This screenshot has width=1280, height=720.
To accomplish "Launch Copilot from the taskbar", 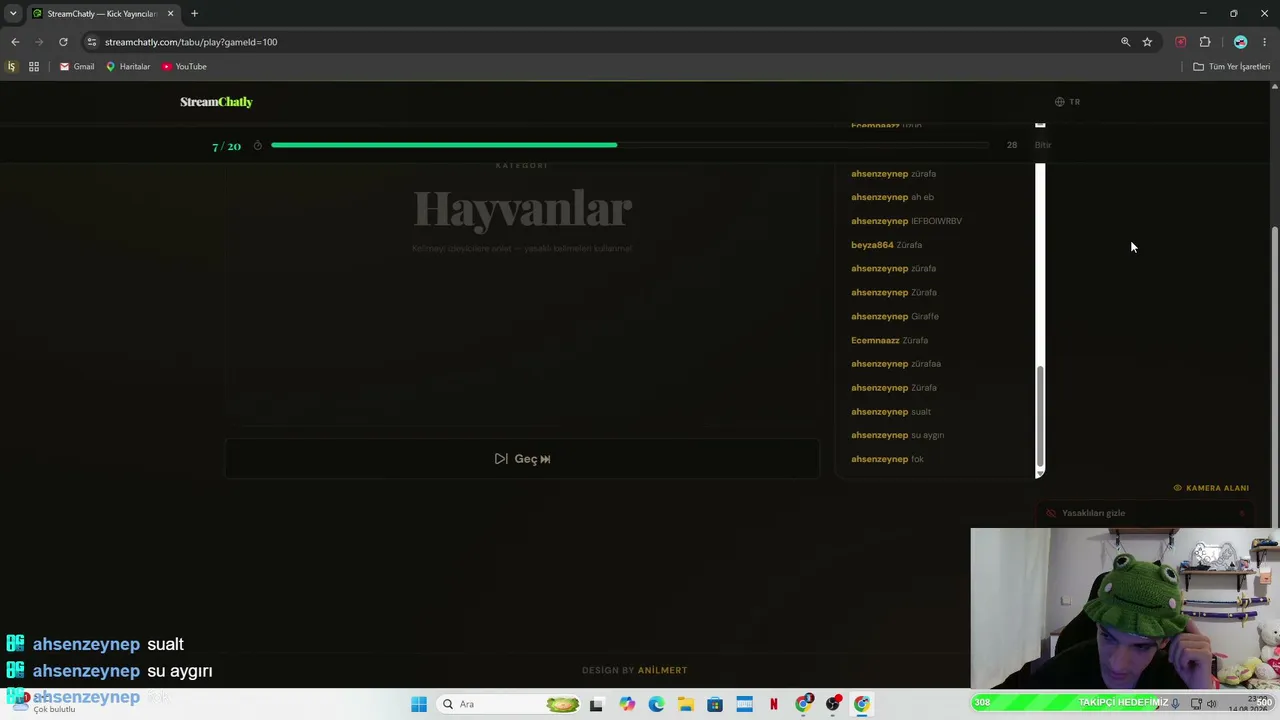I will tap(627, 704).
